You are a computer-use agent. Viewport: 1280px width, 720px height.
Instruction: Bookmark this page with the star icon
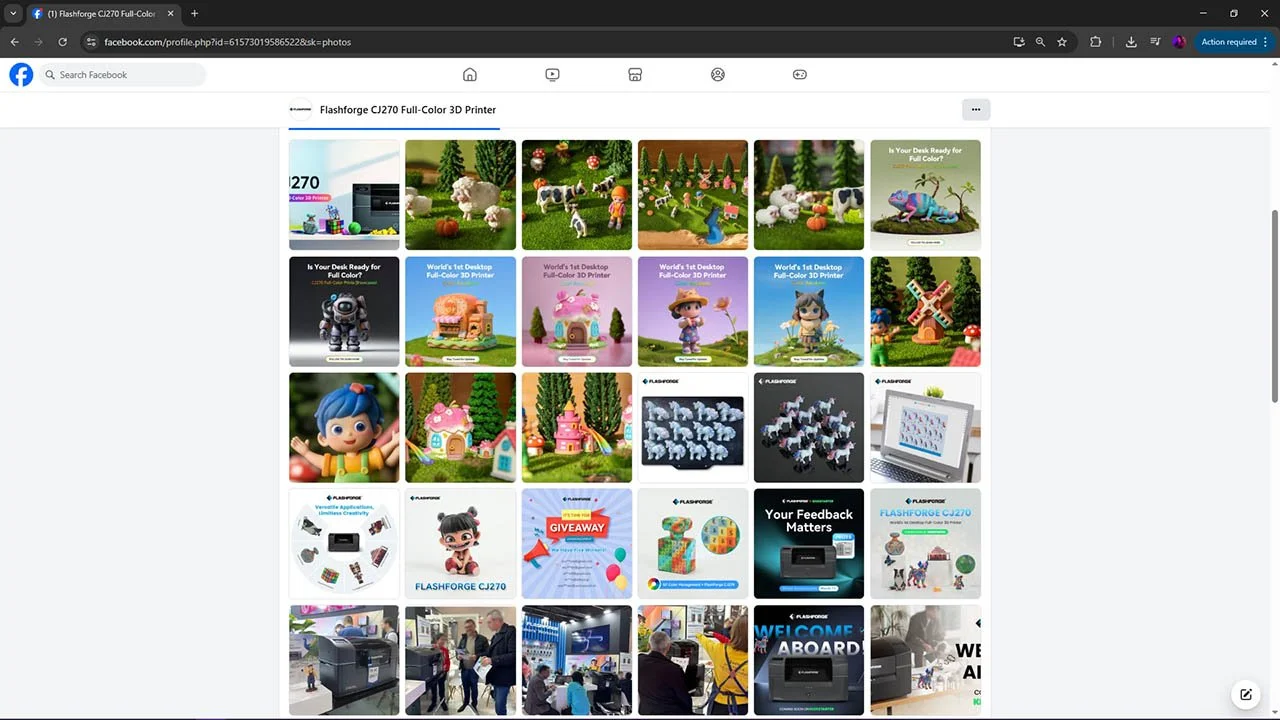click(1062, 42)
